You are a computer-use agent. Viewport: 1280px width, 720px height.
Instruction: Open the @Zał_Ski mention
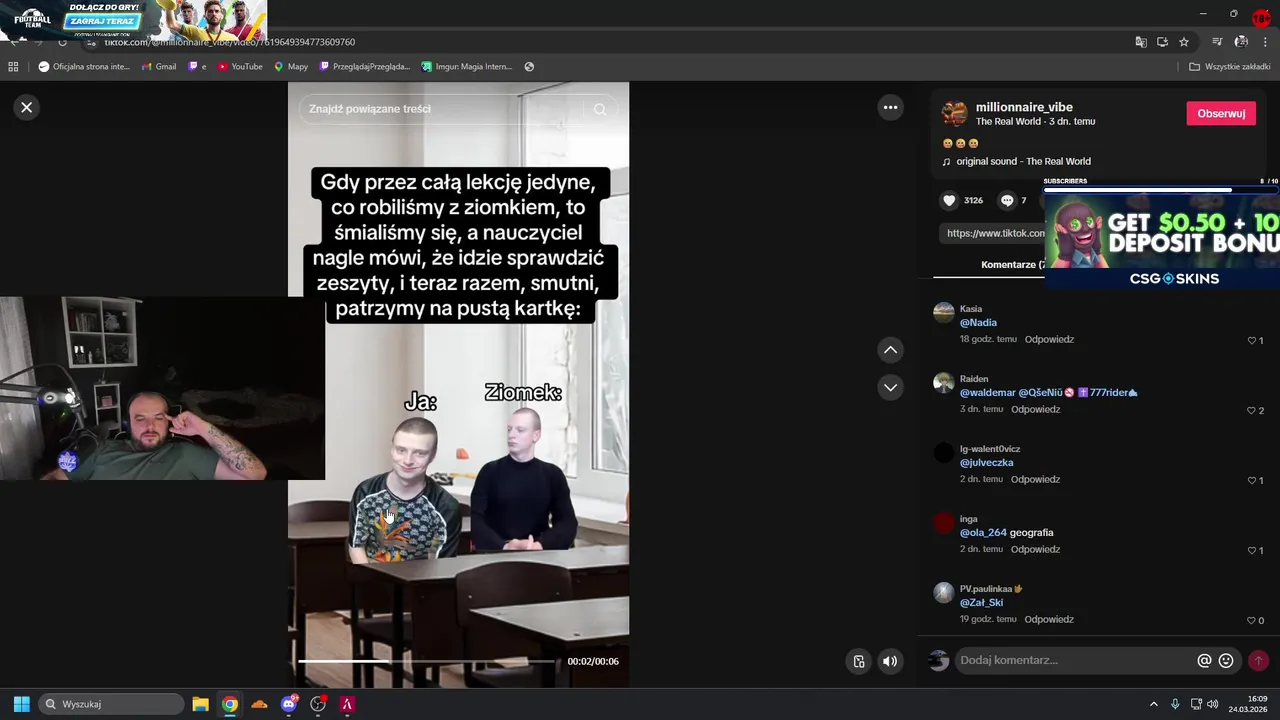click(981, 603)
